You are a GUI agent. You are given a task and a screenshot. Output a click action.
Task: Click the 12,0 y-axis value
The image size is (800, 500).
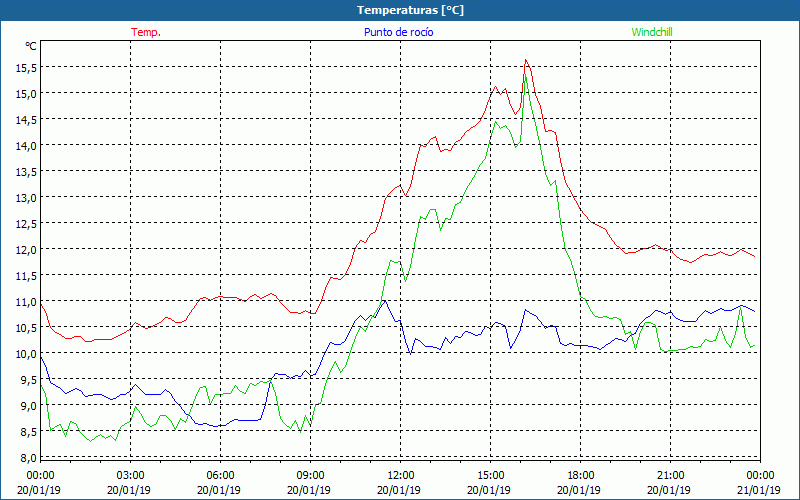[x=26, y=249]
